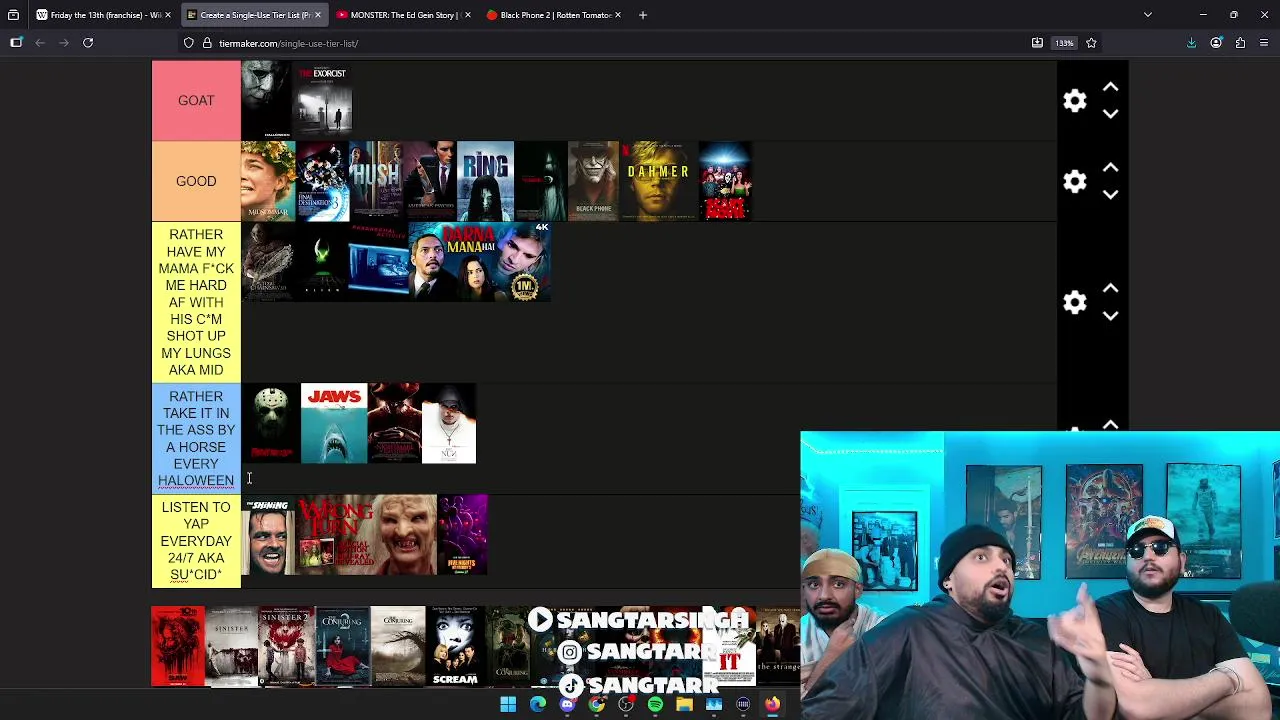This screenshot has width=1280, height=720.
Task: Select the GOAT tier label
Action: click(196, 100)
